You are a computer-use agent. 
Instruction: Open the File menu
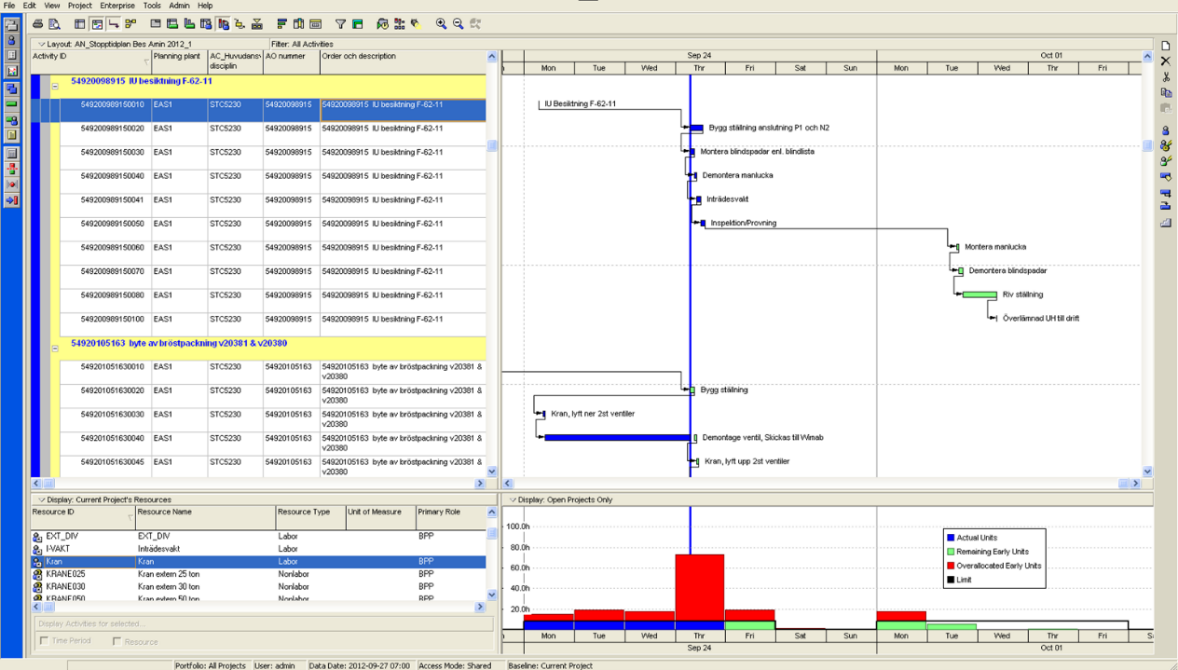click(x=10, y=5)
